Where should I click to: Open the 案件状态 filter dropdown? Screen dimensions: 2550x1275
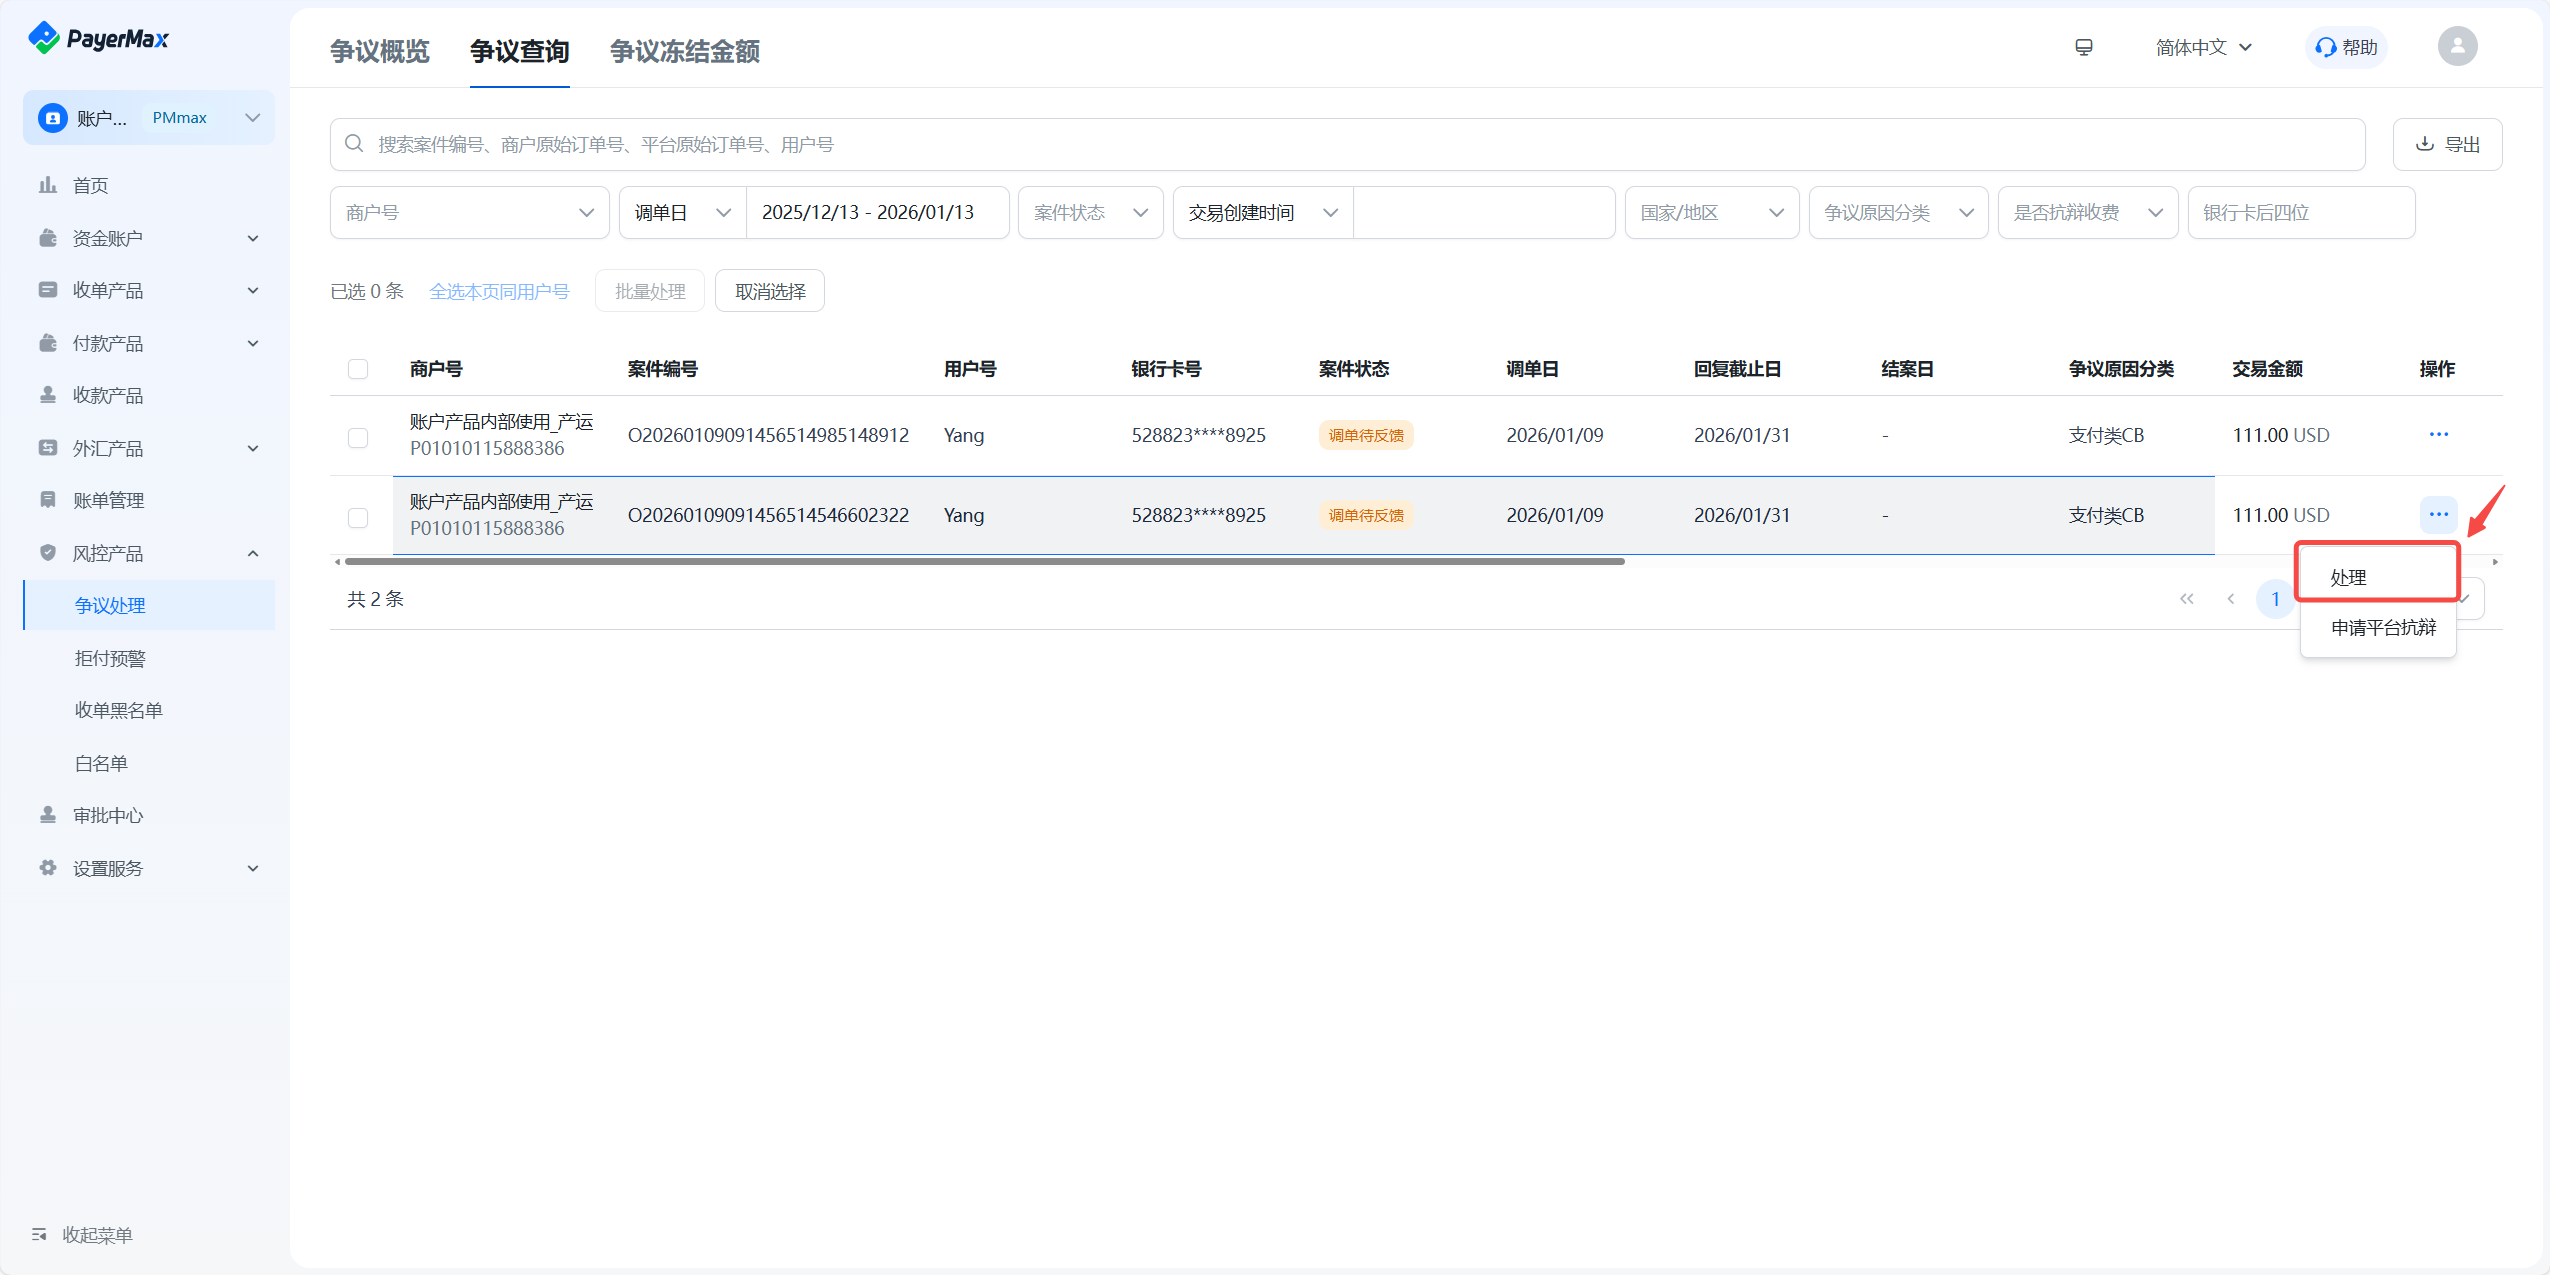click(1091, 213)
